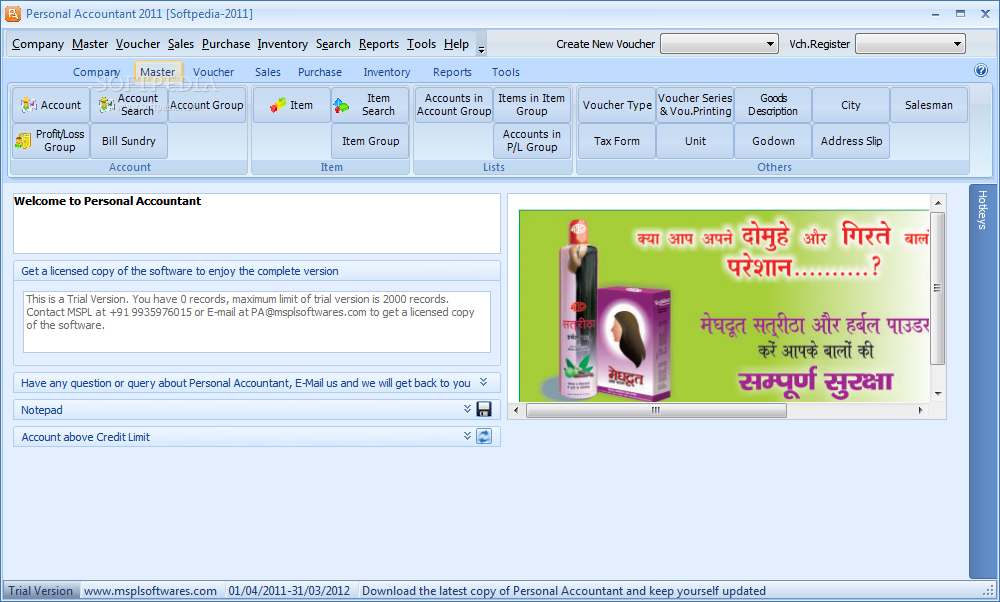Click the ad panel vertical scrollbar thumb
The image size is (1000, 602).
(x=938, y=288)
